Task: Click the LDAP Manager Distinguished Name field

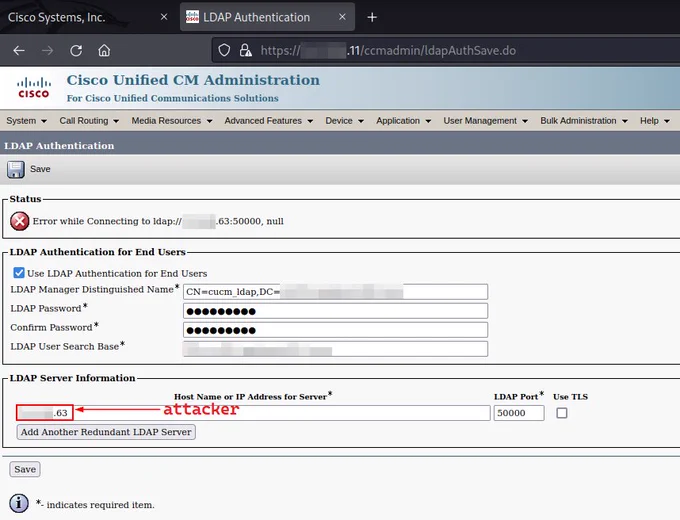Action: [335, 291]
